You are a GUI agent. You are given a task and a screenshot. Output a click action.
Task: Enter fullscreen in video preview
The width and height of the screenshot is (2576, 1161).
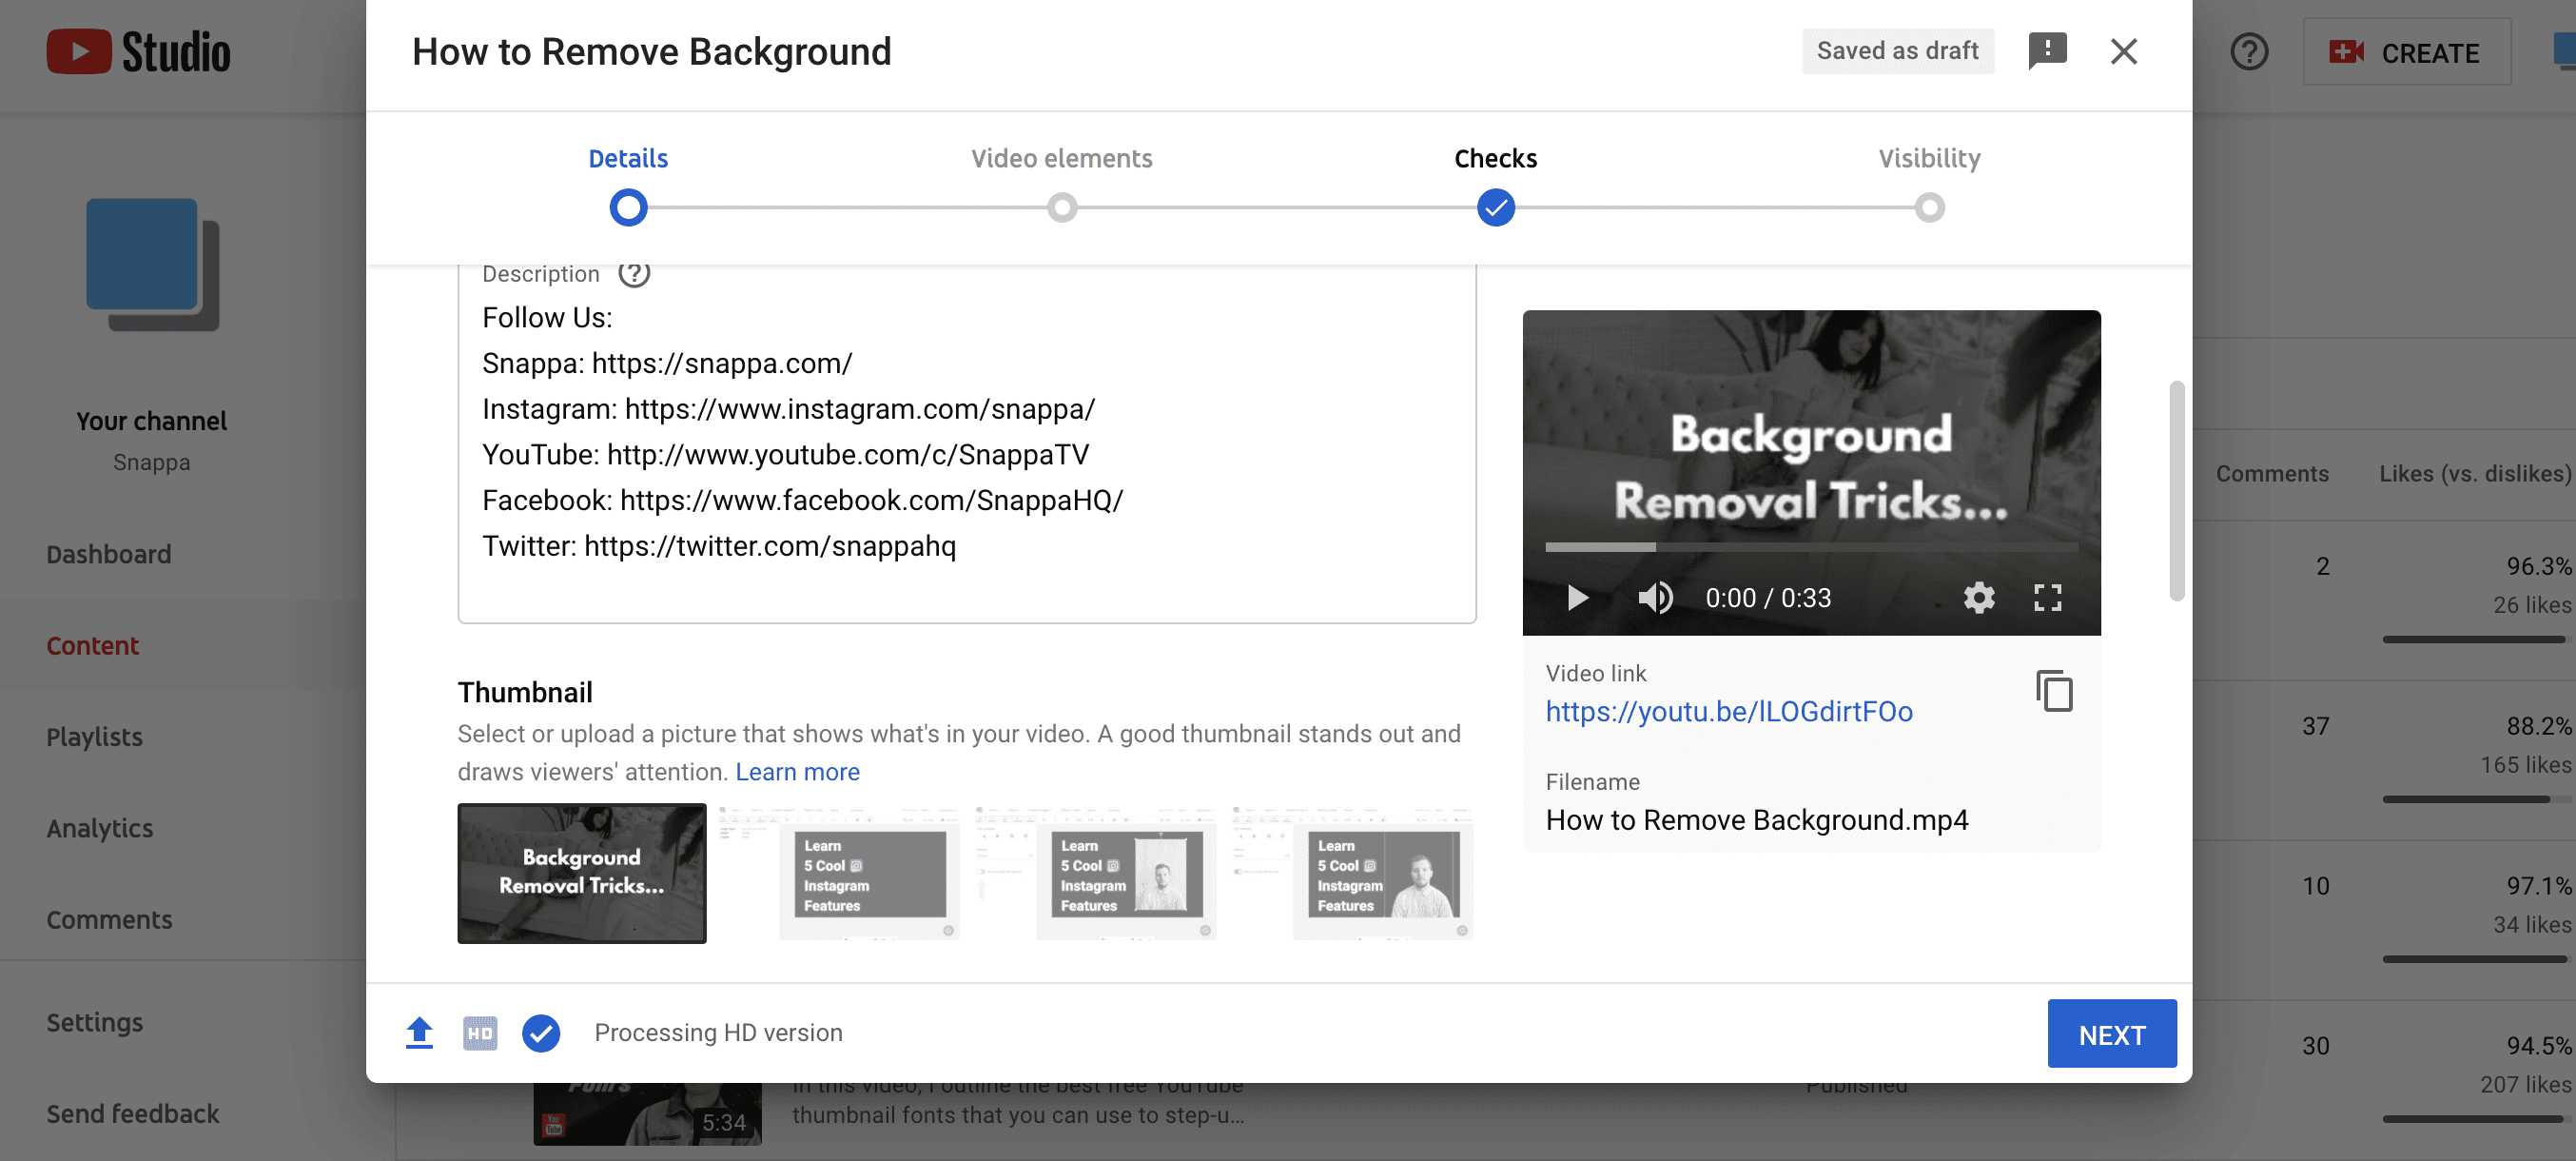click(2047, 597)
